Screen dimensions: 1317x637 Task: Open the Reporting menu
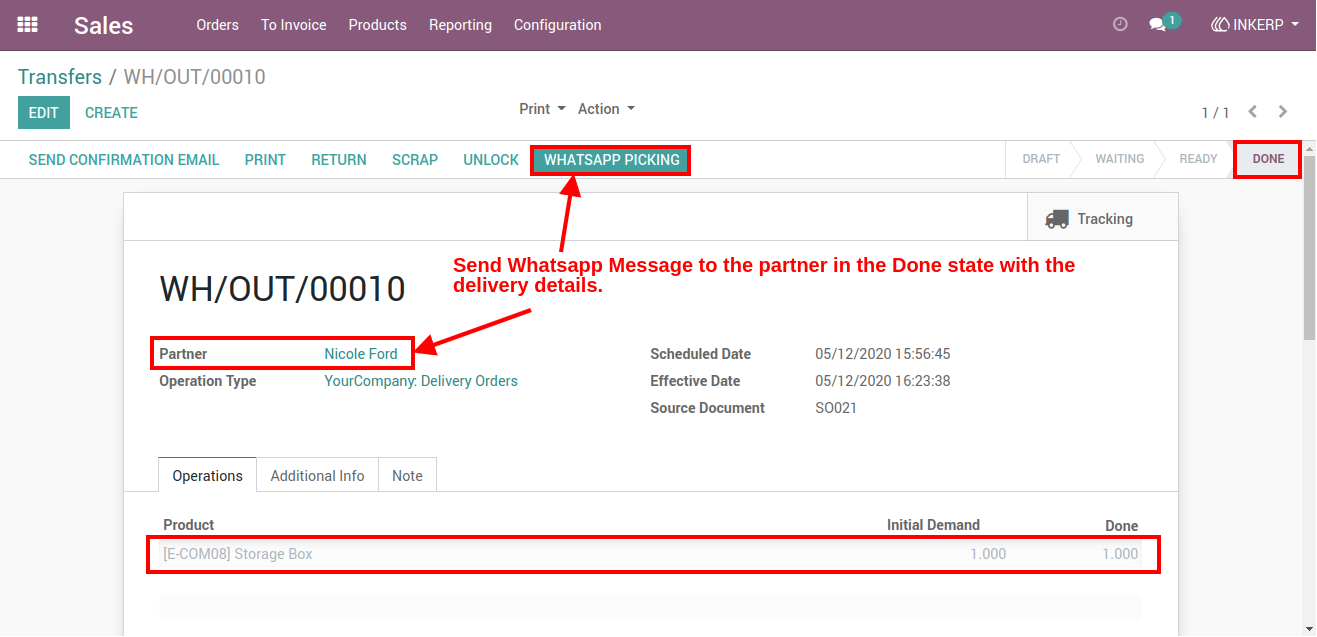[460, 25]
